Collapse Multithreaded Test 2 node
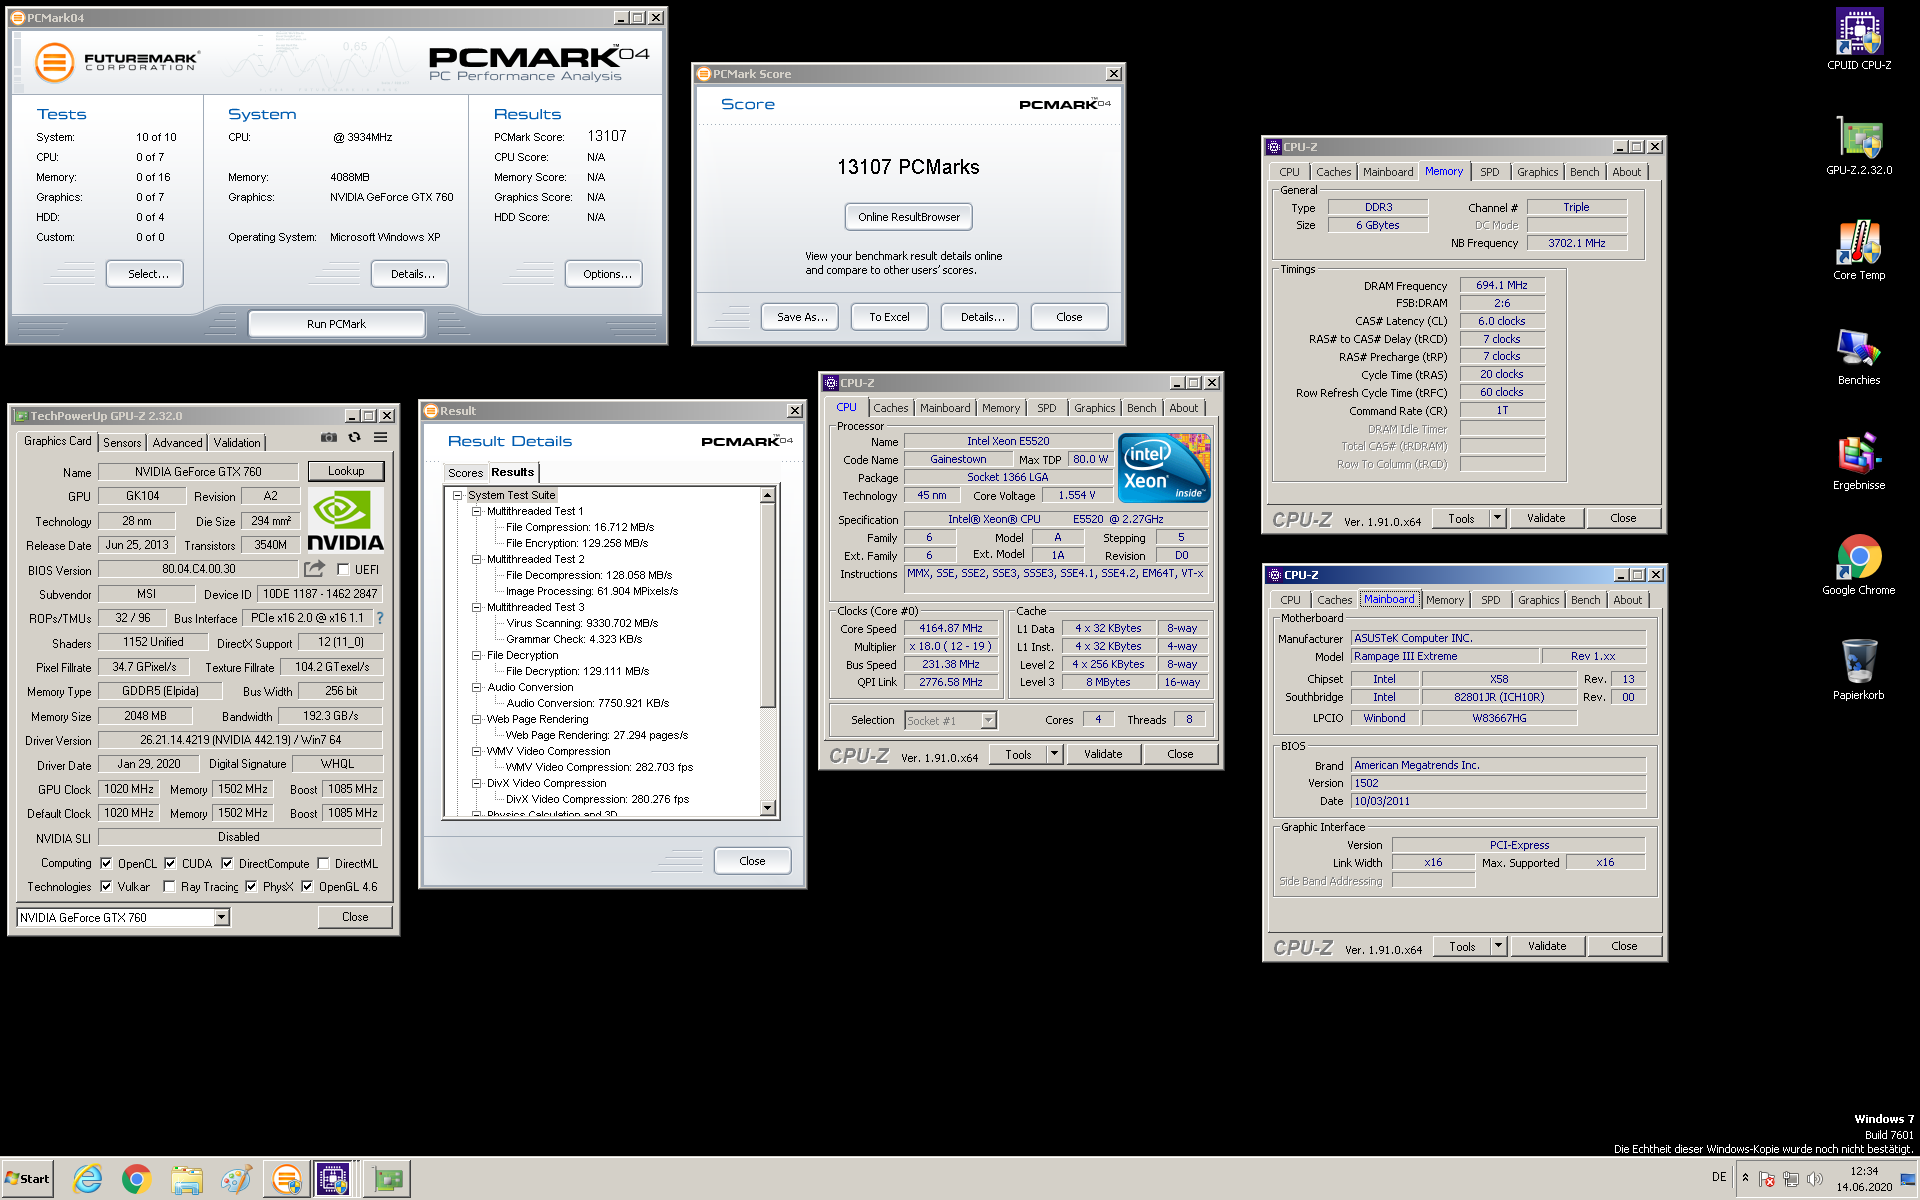This screenshot has height=1200, width=1920. pos(477,560)
